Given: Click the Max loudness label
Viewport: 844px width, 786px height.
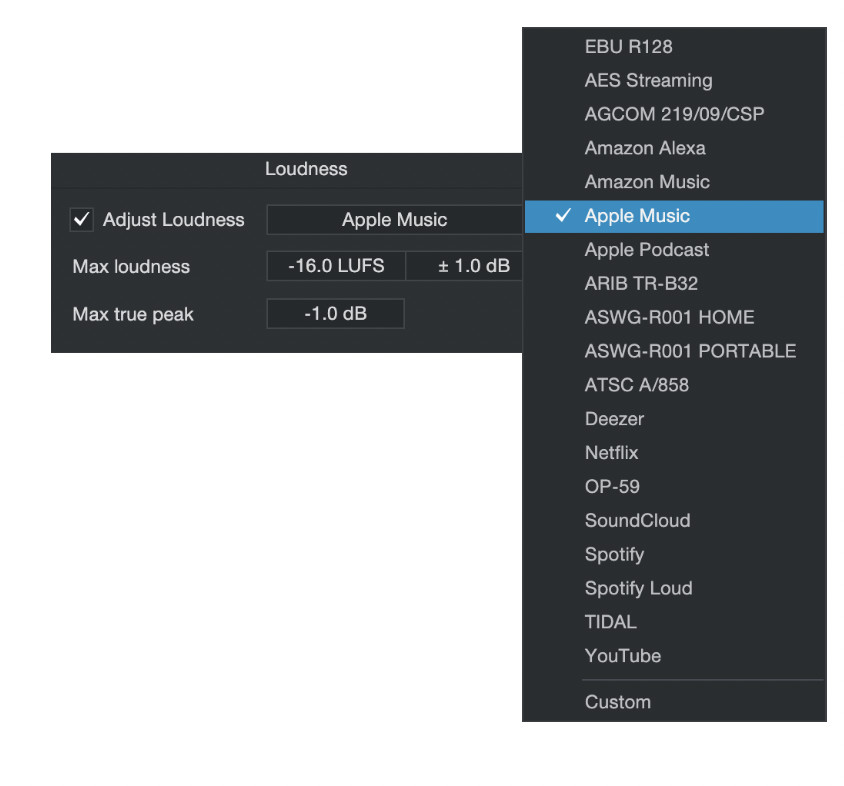Looking at the screenshot, I should [131, 267].
